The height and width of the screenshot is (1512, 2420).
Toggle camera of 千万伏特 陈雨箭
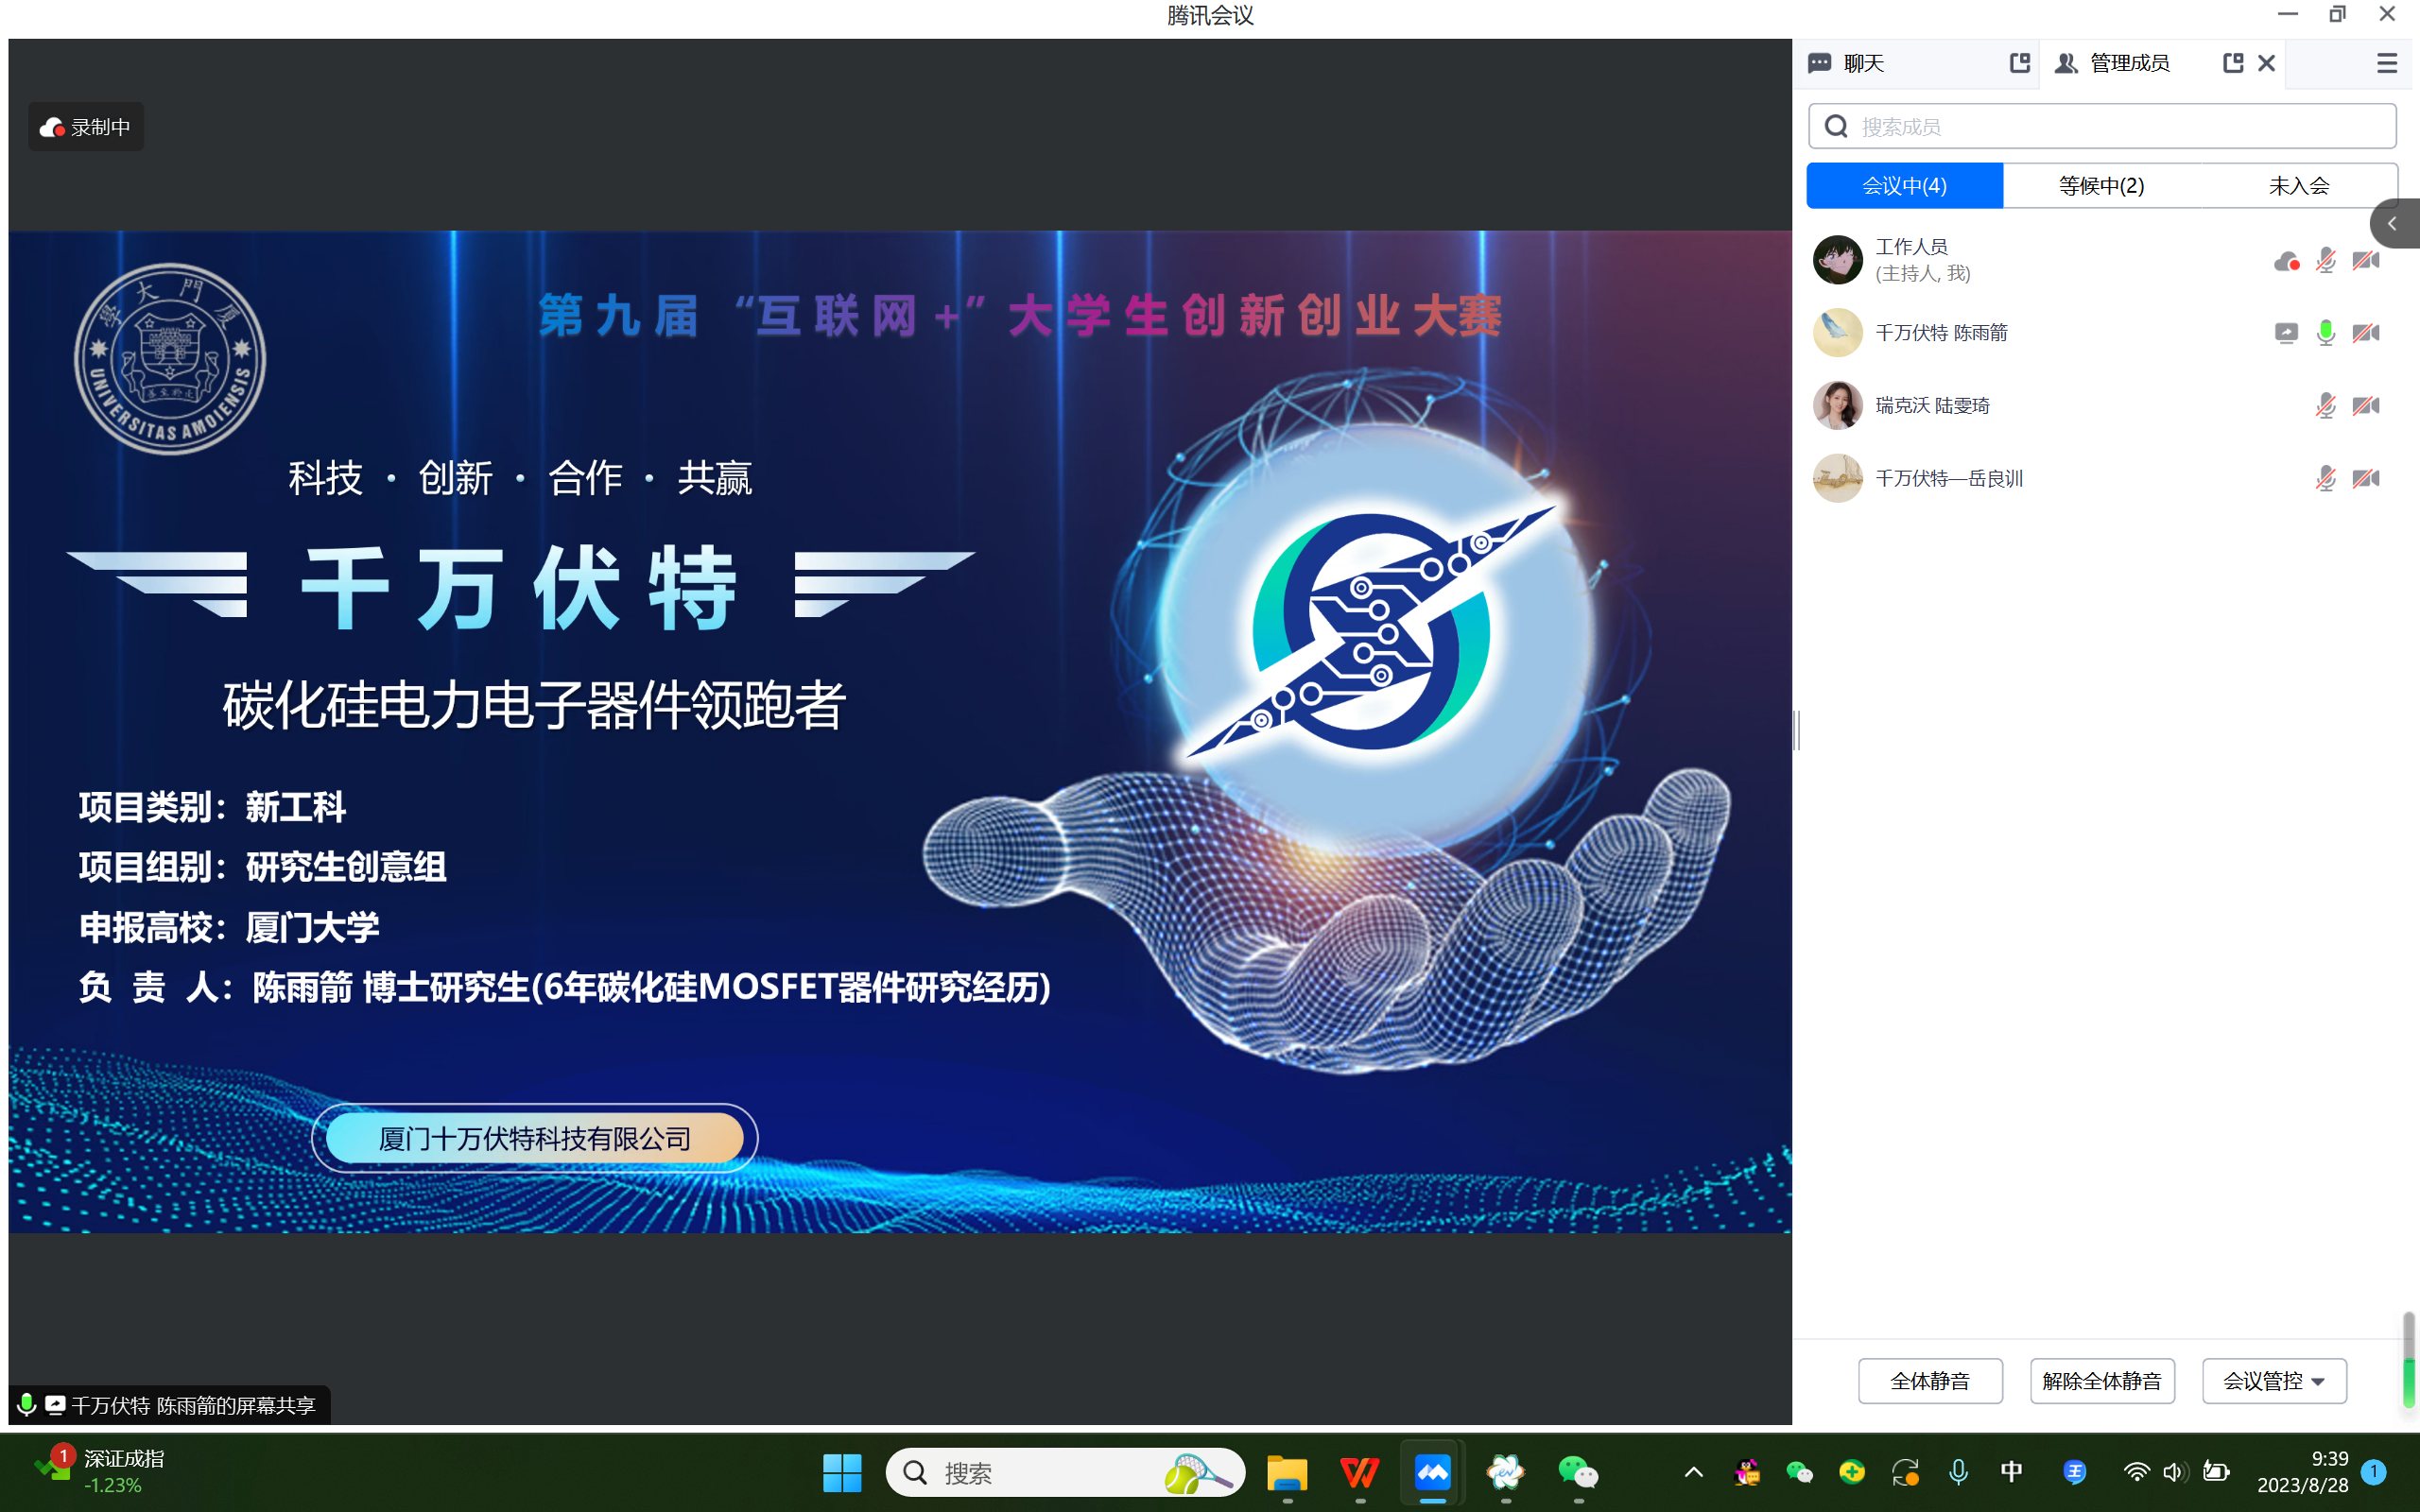tap(2366, 333)
